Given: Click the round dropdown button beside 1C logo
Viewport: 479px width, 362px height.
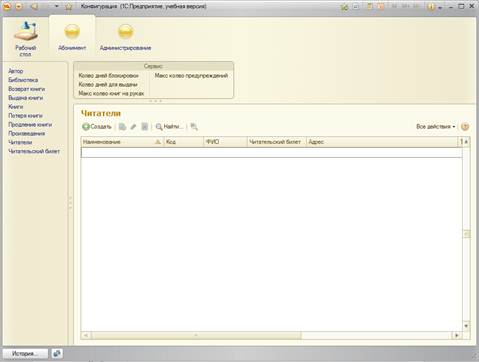Looking at the screenshot, I should click(19, 6).
